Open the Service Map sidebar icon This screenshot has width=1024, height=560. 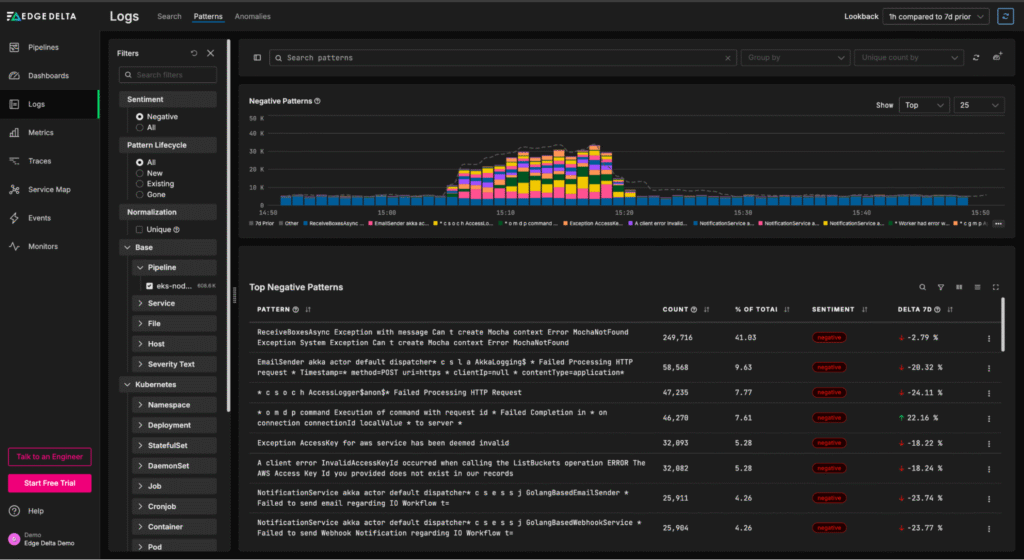[x=16, y=189]
